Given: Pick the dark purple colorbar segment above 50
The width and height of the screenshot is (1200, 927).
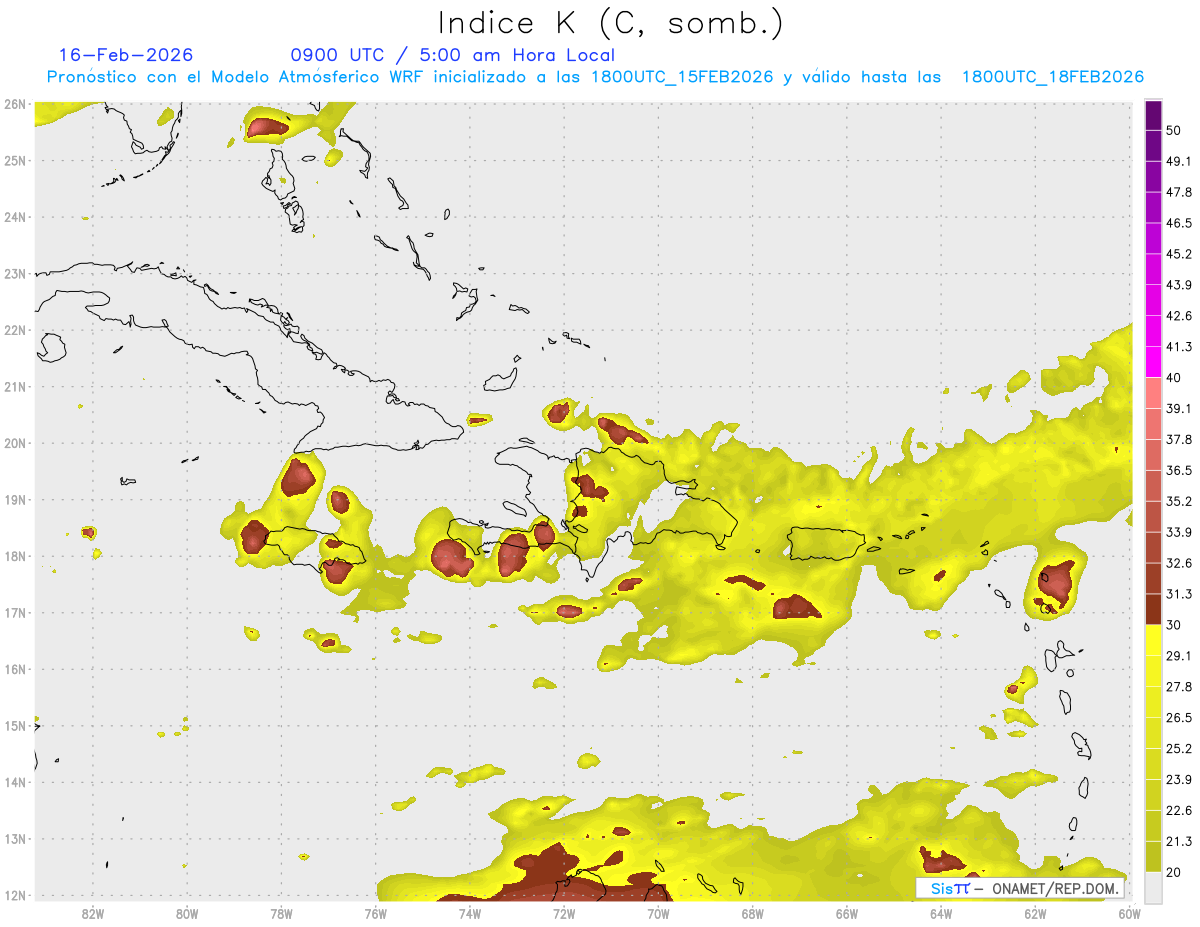Looking at the screenshot, I should [1154, 115].
